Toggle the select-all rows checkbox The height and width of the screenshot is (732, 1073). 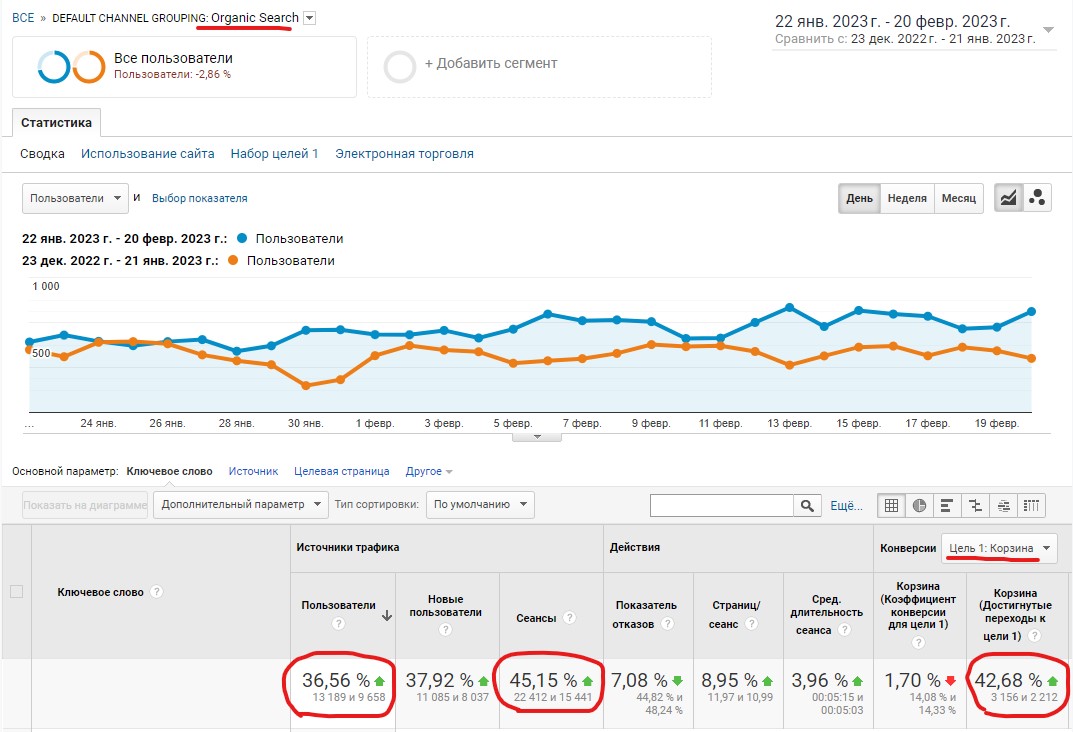tap(16, 592)
